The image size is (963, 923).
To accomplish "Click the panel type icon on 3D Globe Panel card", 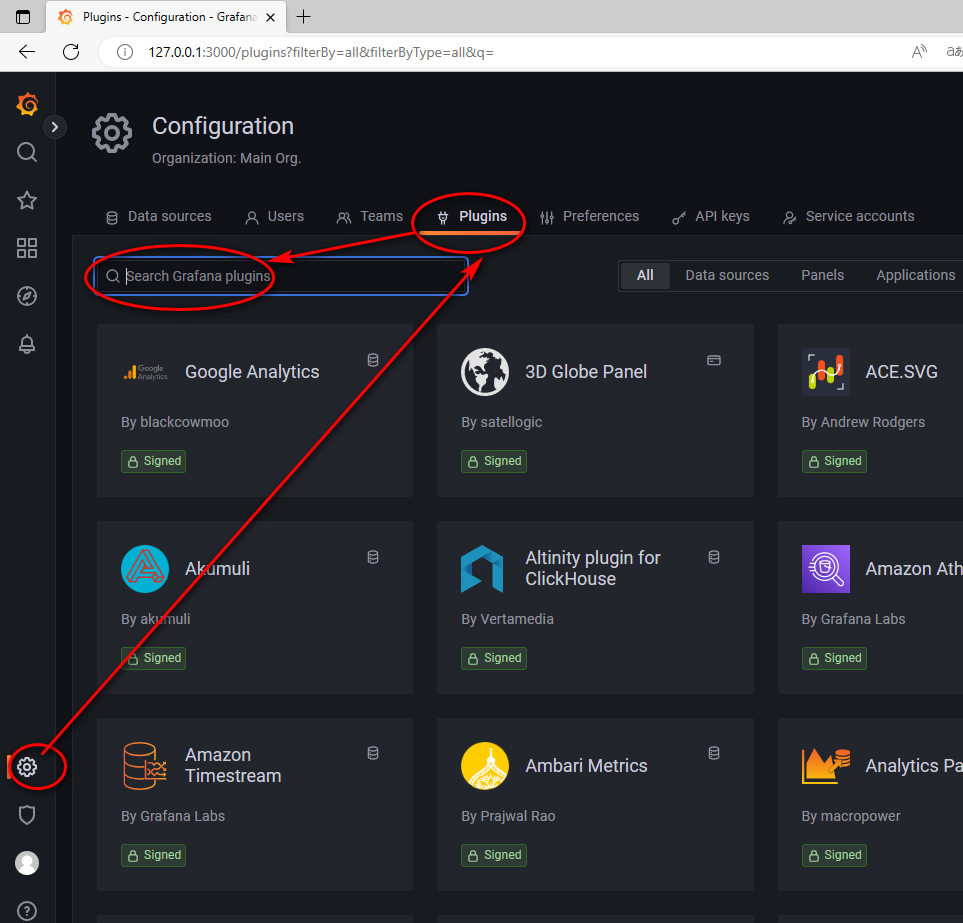I will coord(714,360).
